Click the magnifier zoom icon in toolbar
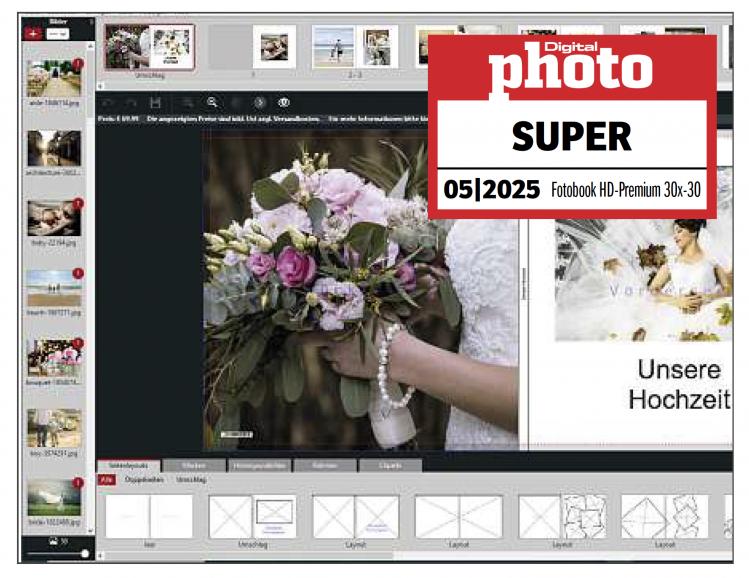Screen dimensions: 749x578 tap(212, 102)
